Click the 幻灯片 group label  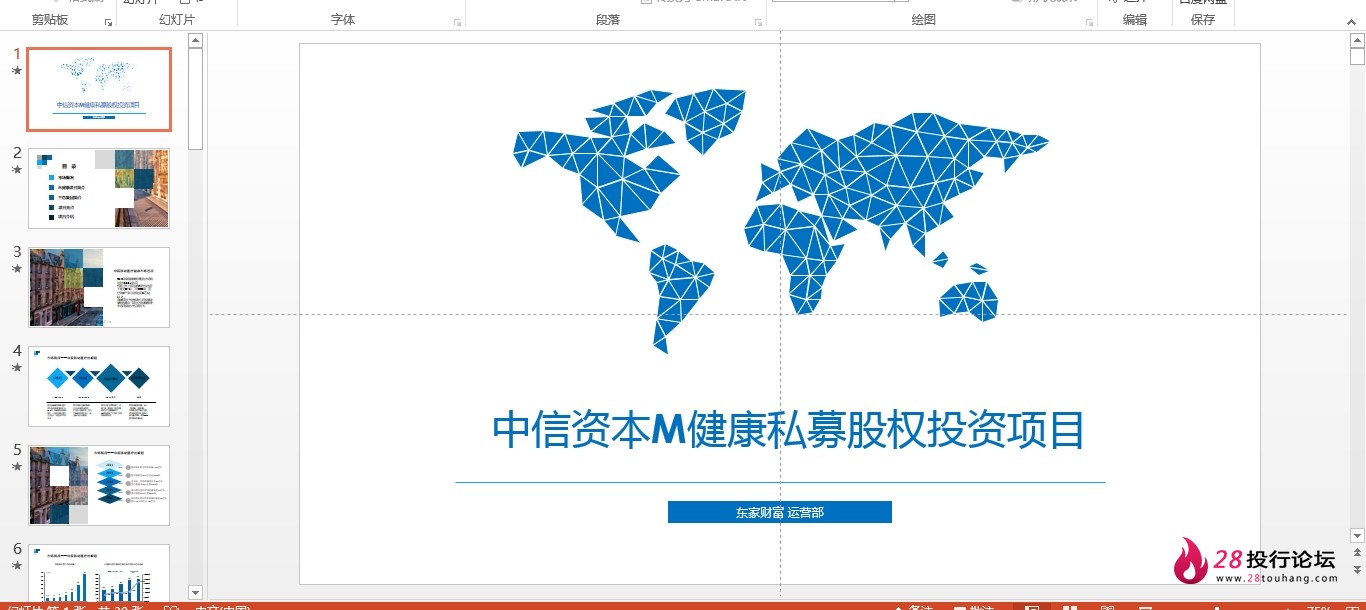click(x=177, y=20)
